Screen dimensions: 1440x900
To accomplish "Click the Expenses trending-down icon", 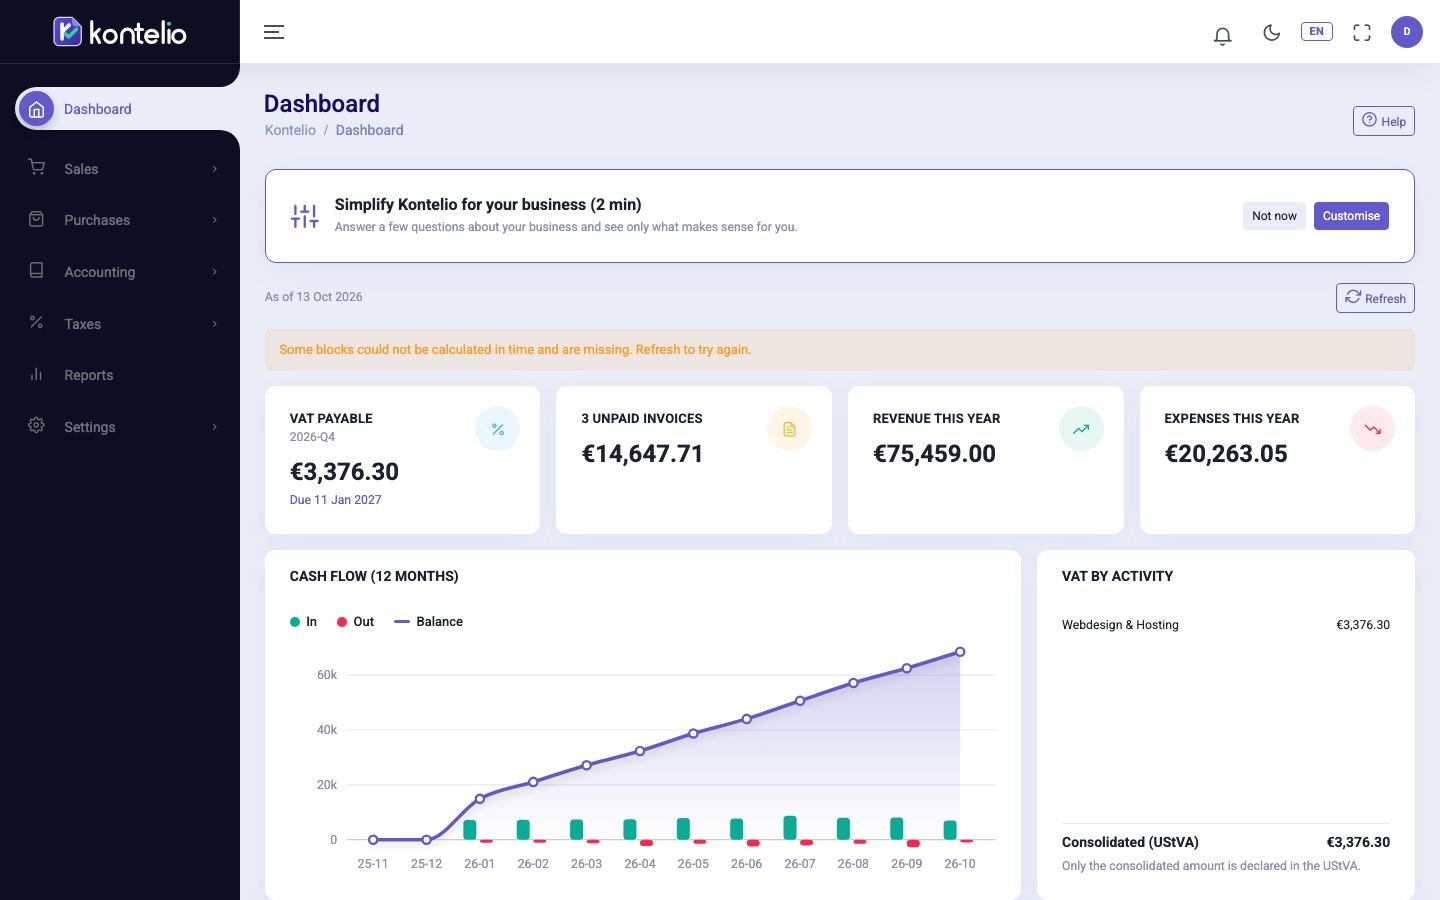I will click(1372, 429).
